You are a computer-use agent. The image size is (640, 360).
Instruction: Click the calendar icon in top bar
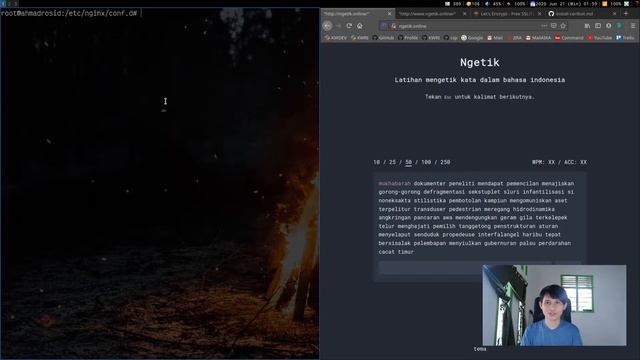[x=532, y=4]
